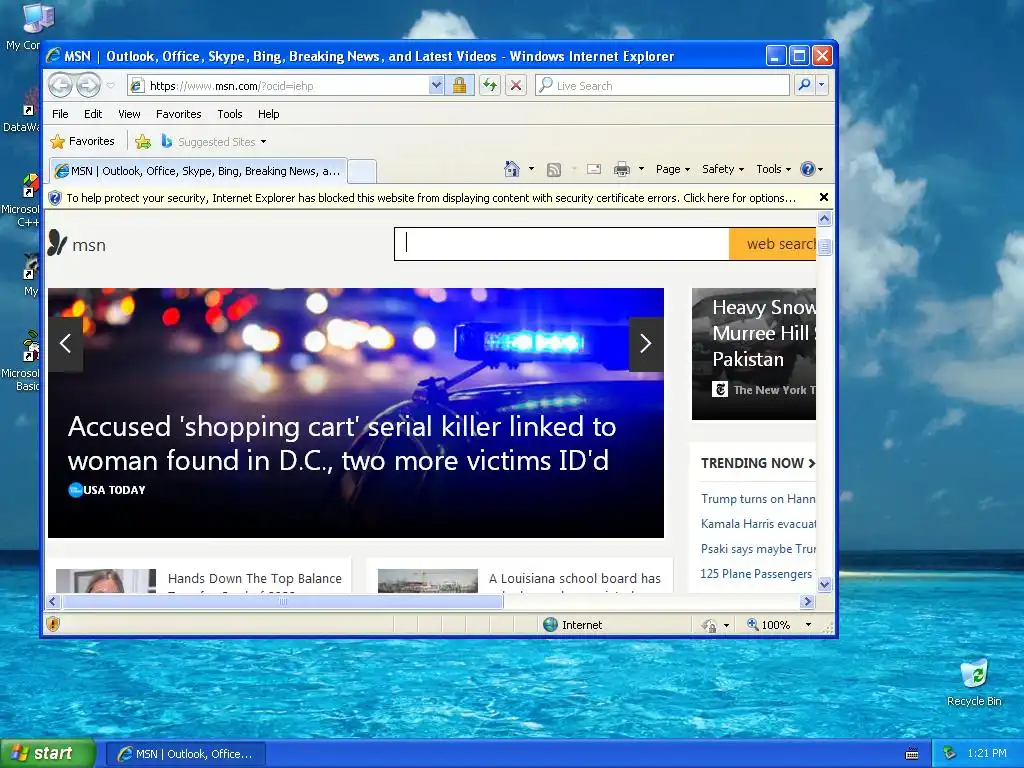
Task: Click the Read Mail envelope icon
Action: pyautogui.click(x=594, y=169)
